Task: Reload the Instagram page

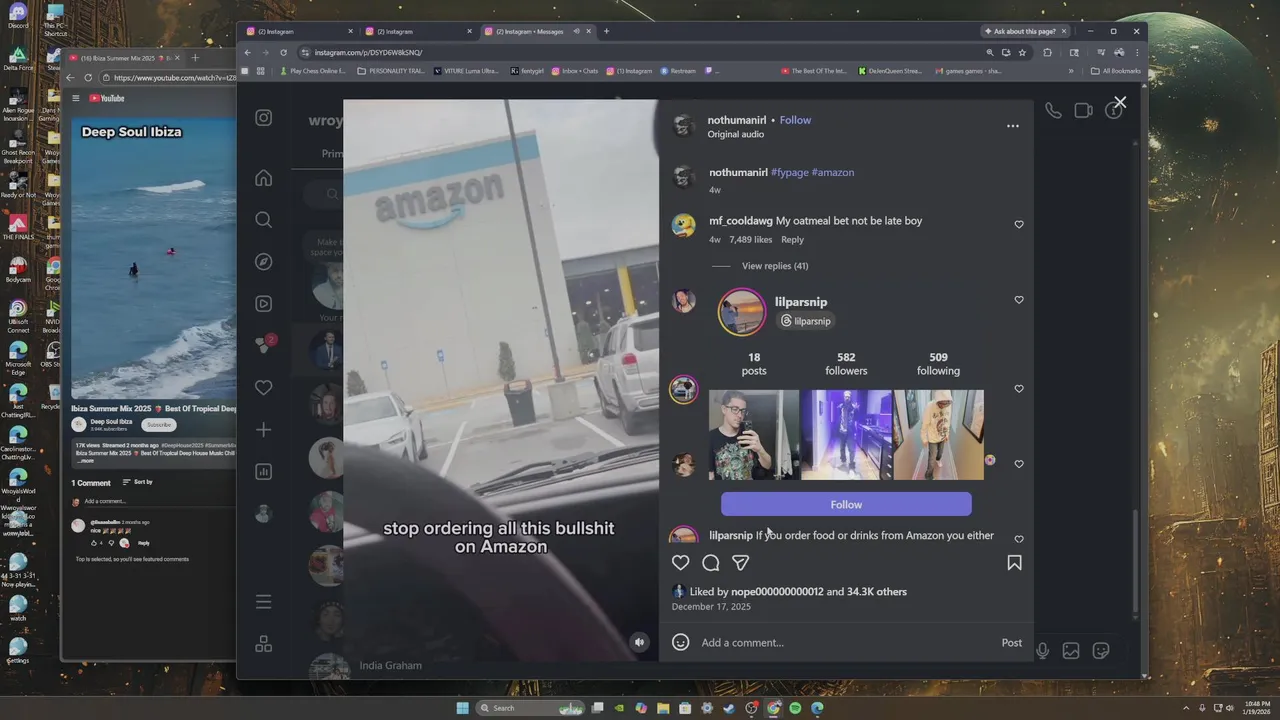Action: point(283,52)
